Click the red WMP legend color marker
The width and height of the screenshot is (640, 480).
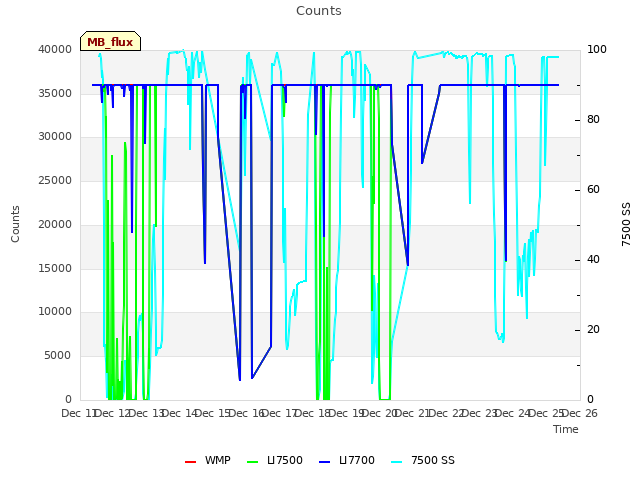(190, 462)
